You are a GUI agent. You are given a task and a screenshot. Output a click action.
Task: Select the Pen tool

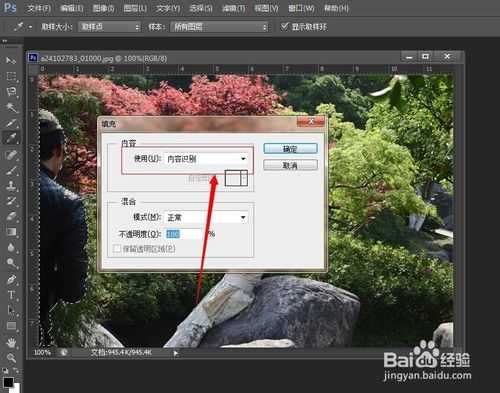point(12,279)
